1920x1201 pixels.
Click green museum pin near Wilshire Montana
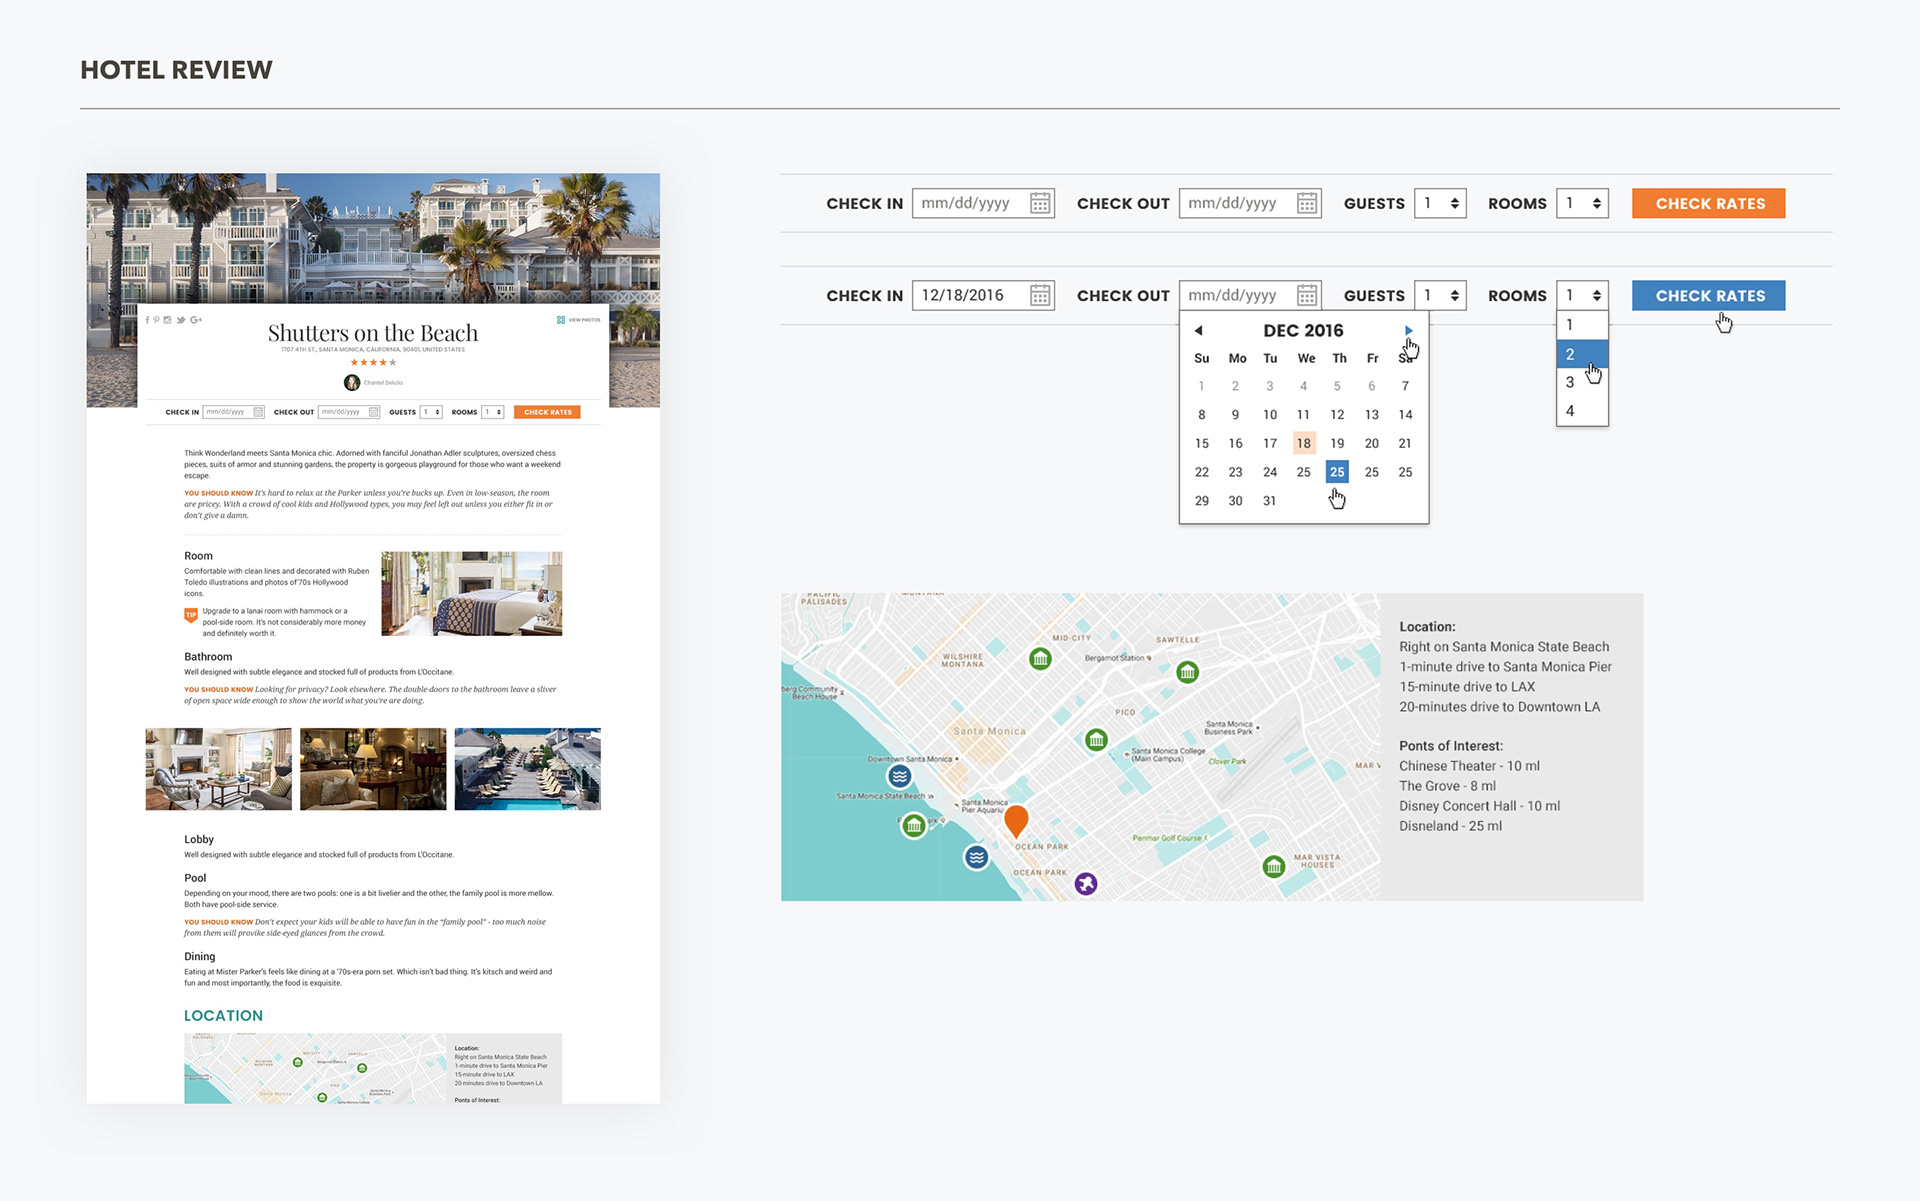[x=1040, y=659]
